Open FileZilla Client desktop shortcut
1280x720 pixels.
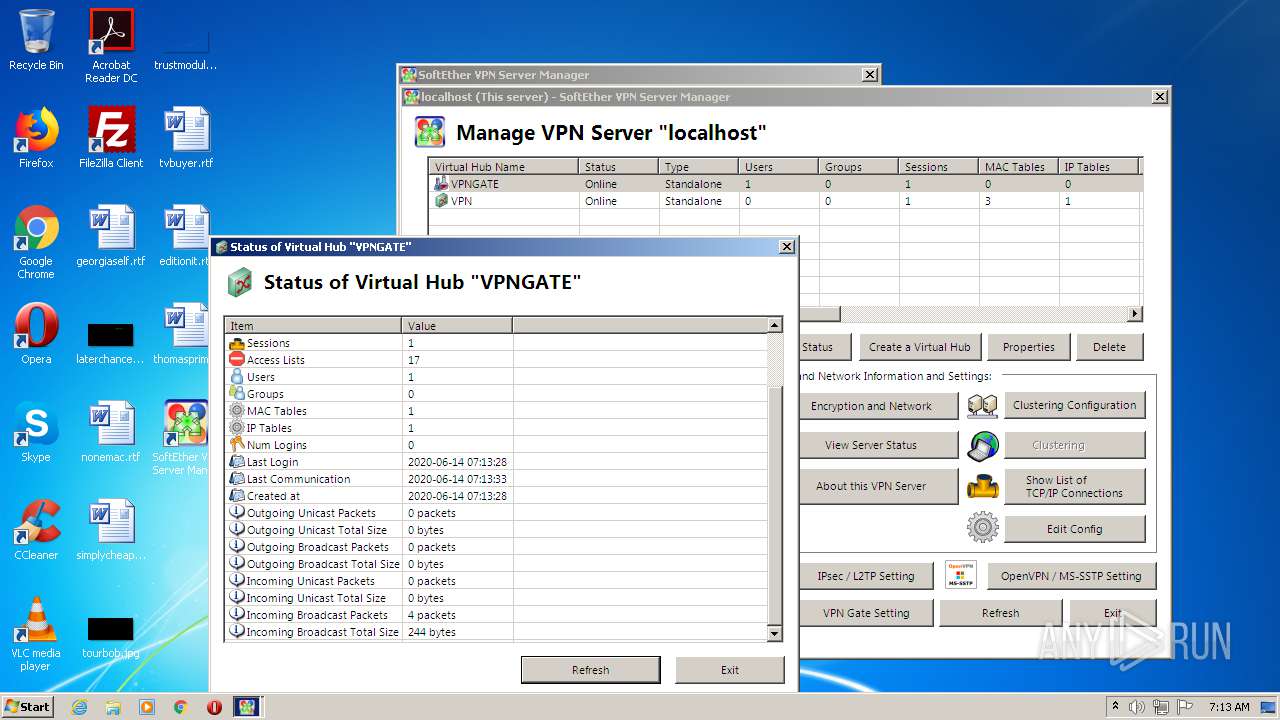(x=111, y=138)
